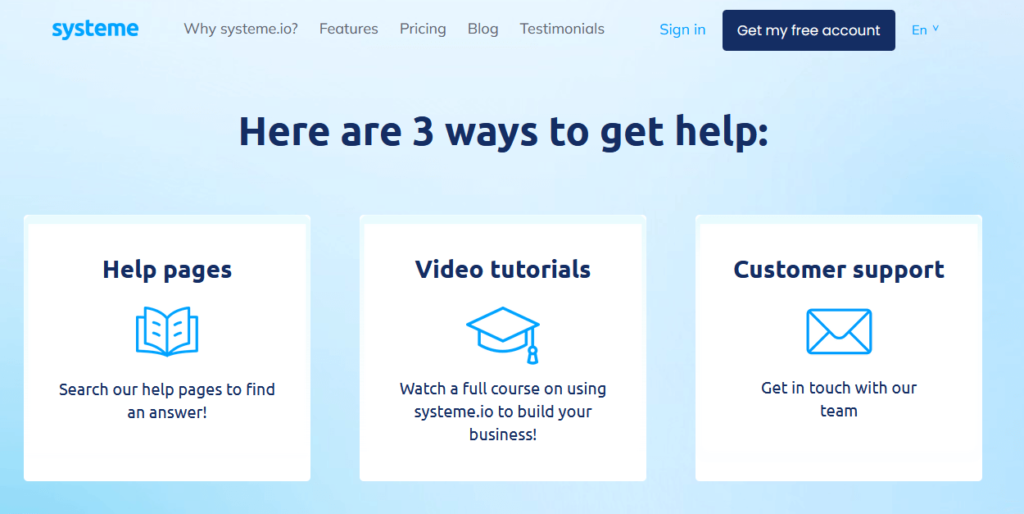Open the Pricing page

(x=423, y=29)
